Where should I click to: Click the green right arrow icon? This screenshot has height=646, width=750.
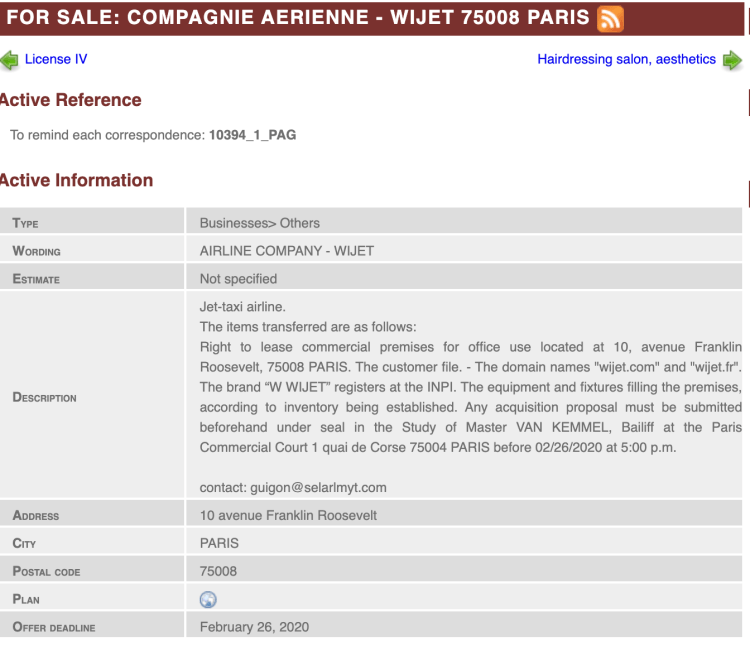coord(733,60)
